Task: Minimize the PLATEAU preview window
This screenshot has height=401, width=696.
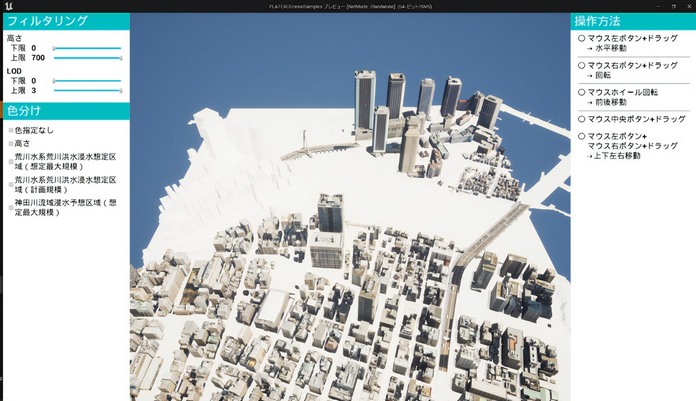Action: click(658, 6)
